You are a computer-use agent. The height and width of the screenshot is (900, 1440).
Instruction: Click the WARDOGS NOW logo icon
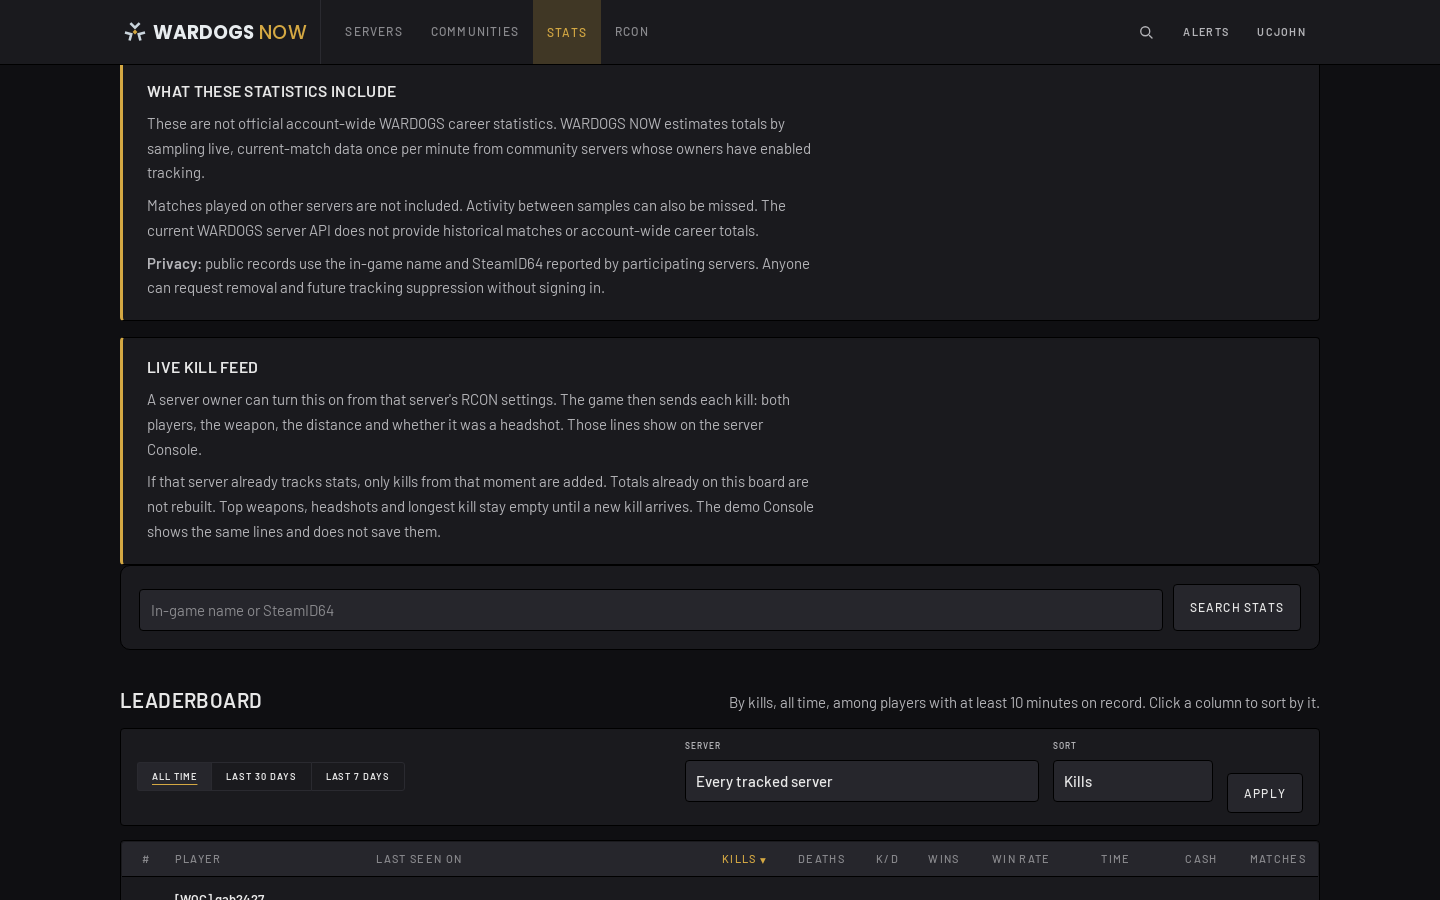pyautogui.click(x=134, y=32)
